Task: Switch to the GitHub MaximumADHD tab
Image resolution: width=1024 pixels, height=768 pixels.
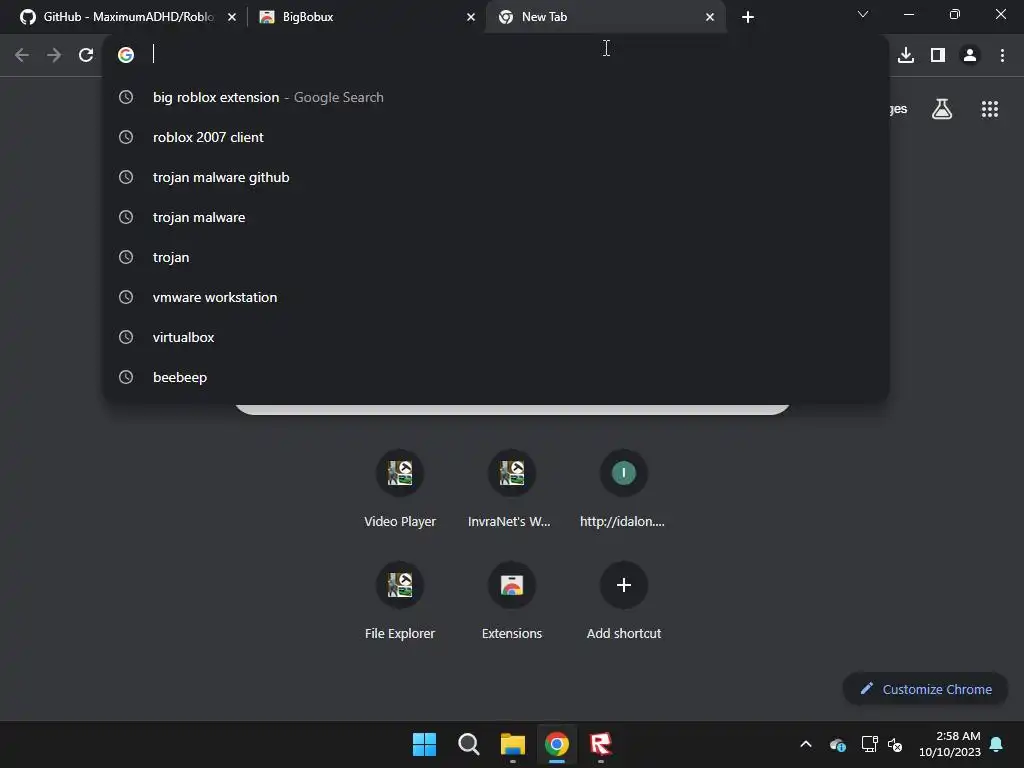Action: point(128,17)
